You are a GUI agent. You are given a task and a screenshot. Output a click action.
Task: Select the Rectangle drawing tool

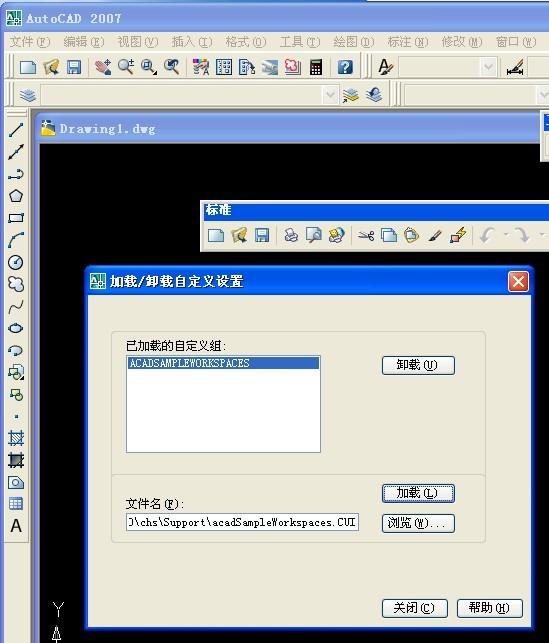(x=16, y=218)
